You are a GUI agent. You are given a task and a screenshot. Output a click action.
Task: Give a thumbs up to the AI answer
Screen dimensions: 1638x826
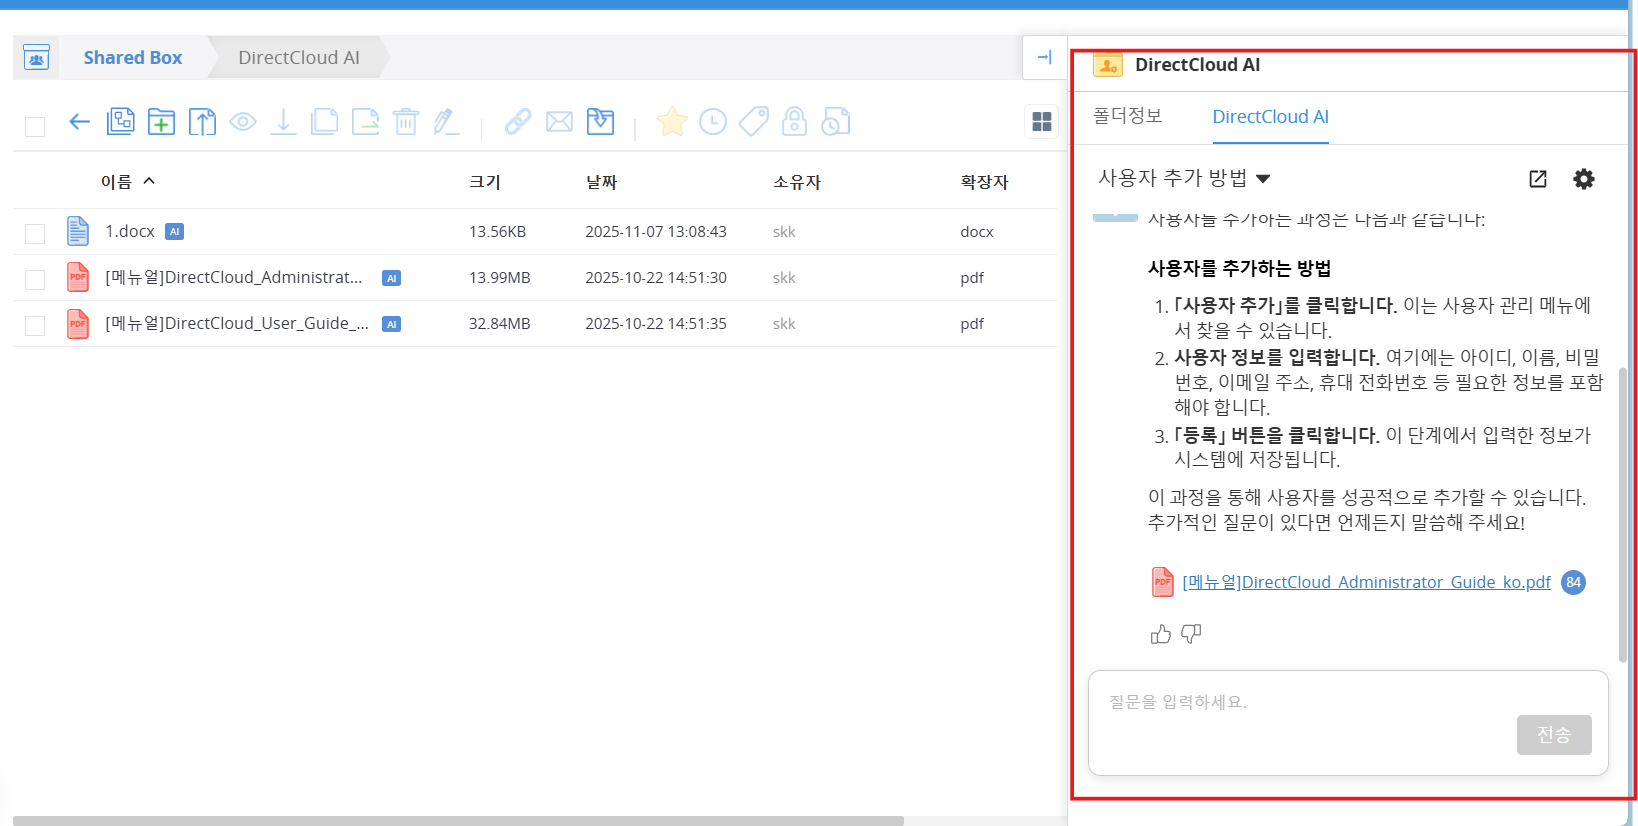1161,634
